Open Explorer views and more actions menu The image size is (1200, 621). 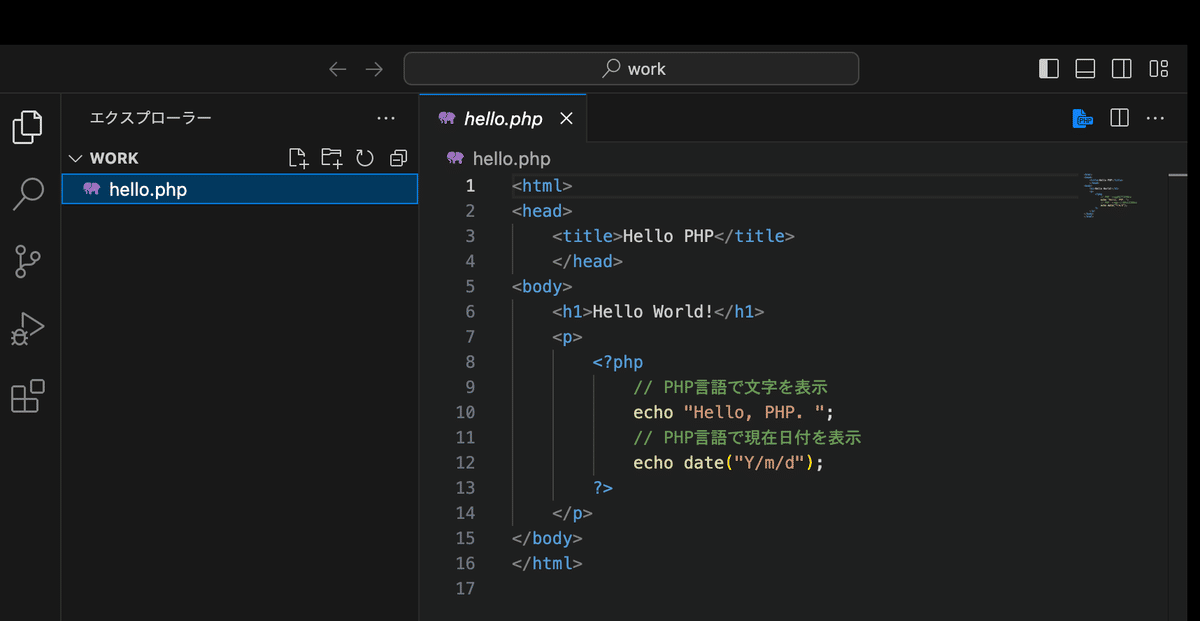(x=386, y=118)
